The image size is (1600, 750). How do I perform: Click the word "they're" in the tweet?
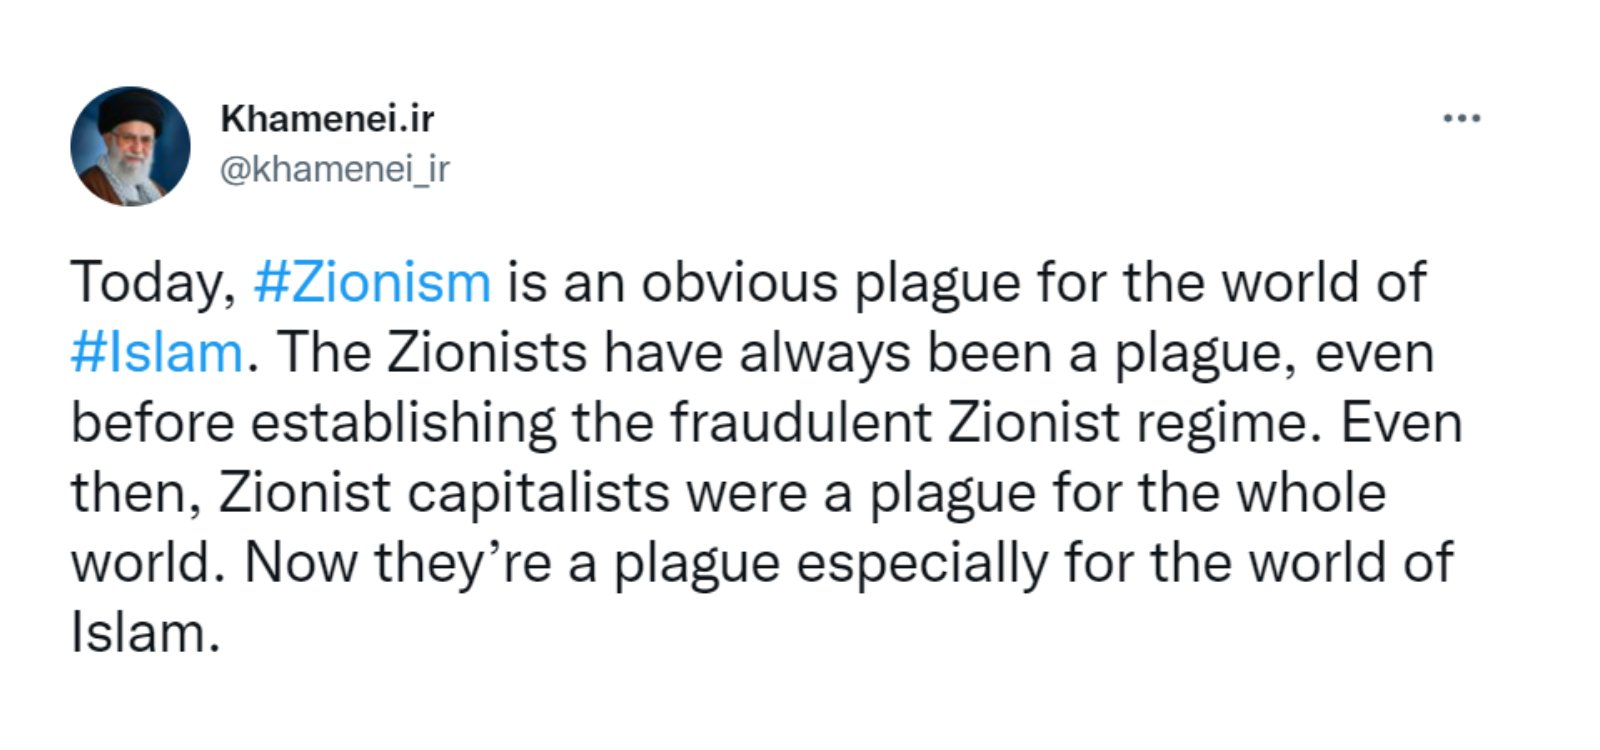463,564
